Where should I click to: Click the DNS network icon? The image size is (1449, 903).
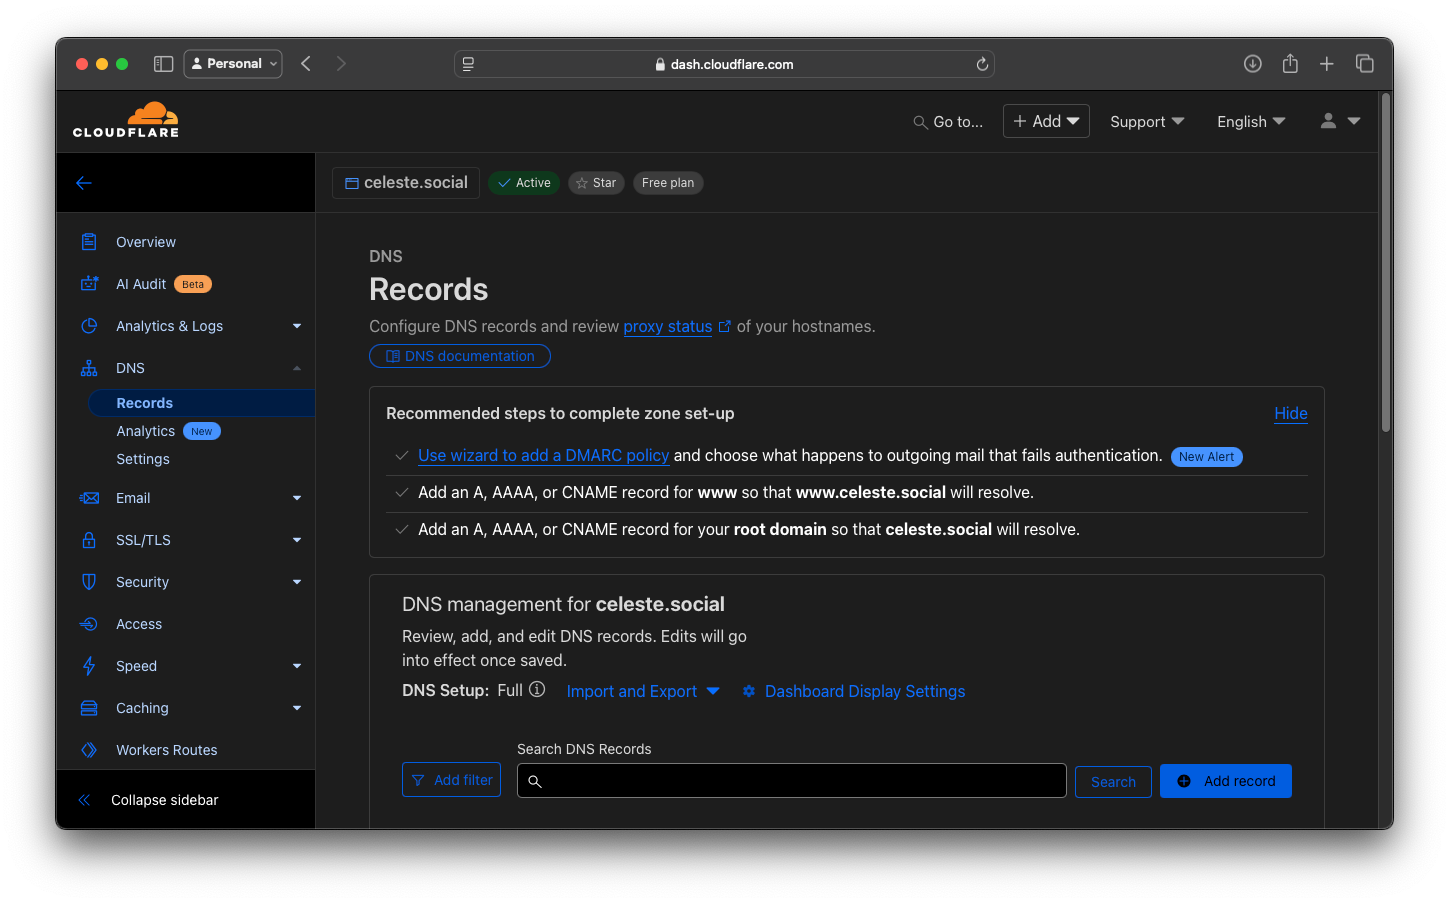click(89, 368)
